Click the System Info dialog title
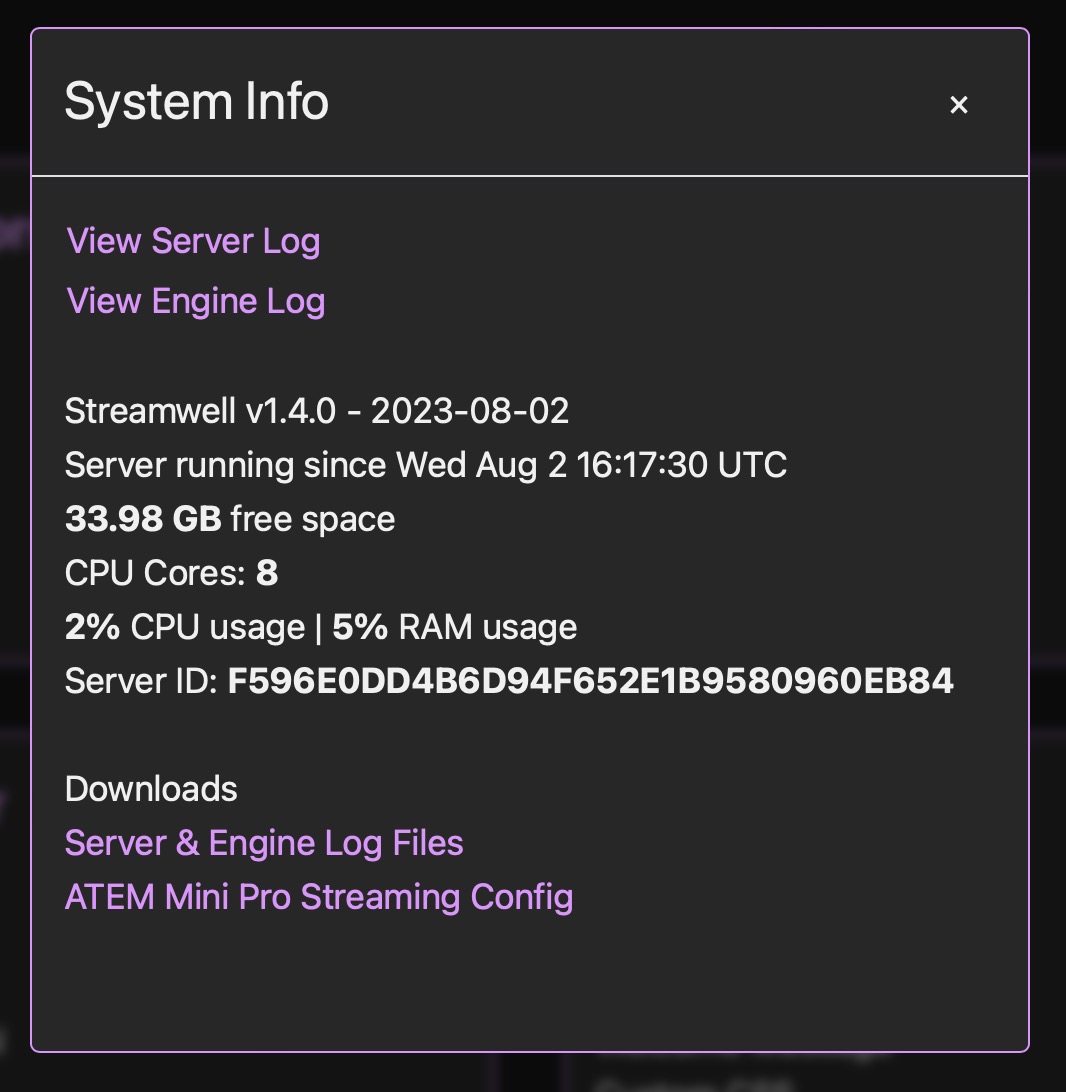Image resolution: width=1066 pixels, height=1092 pixels. (x=197, y=102)
